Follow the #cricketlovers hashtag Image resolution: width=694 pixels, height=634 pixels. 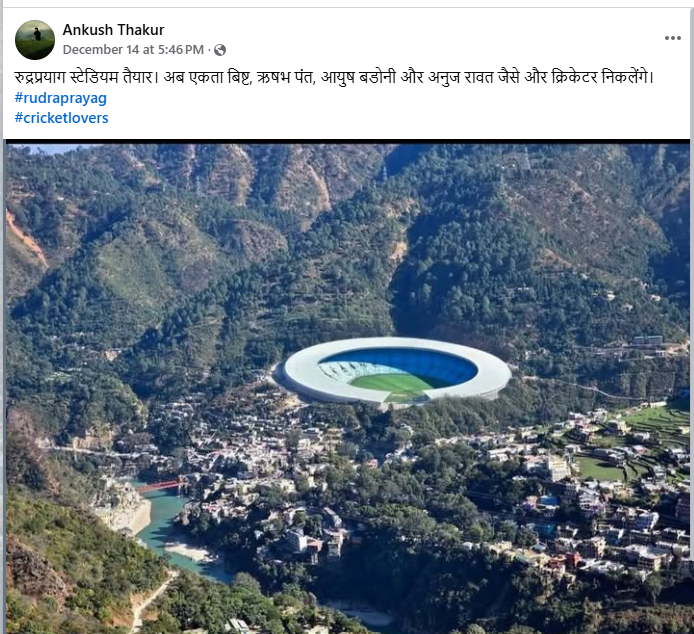coord(62,118)
